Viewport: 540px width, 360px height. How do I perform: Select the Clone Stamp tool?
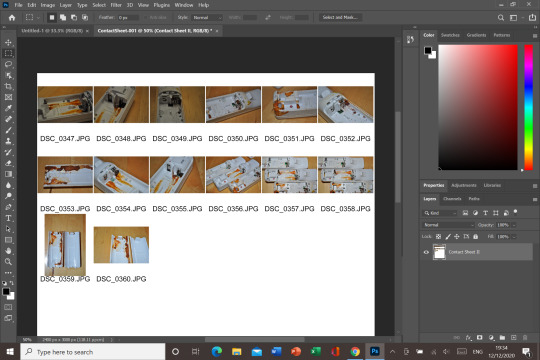click(x=8, y=141)
